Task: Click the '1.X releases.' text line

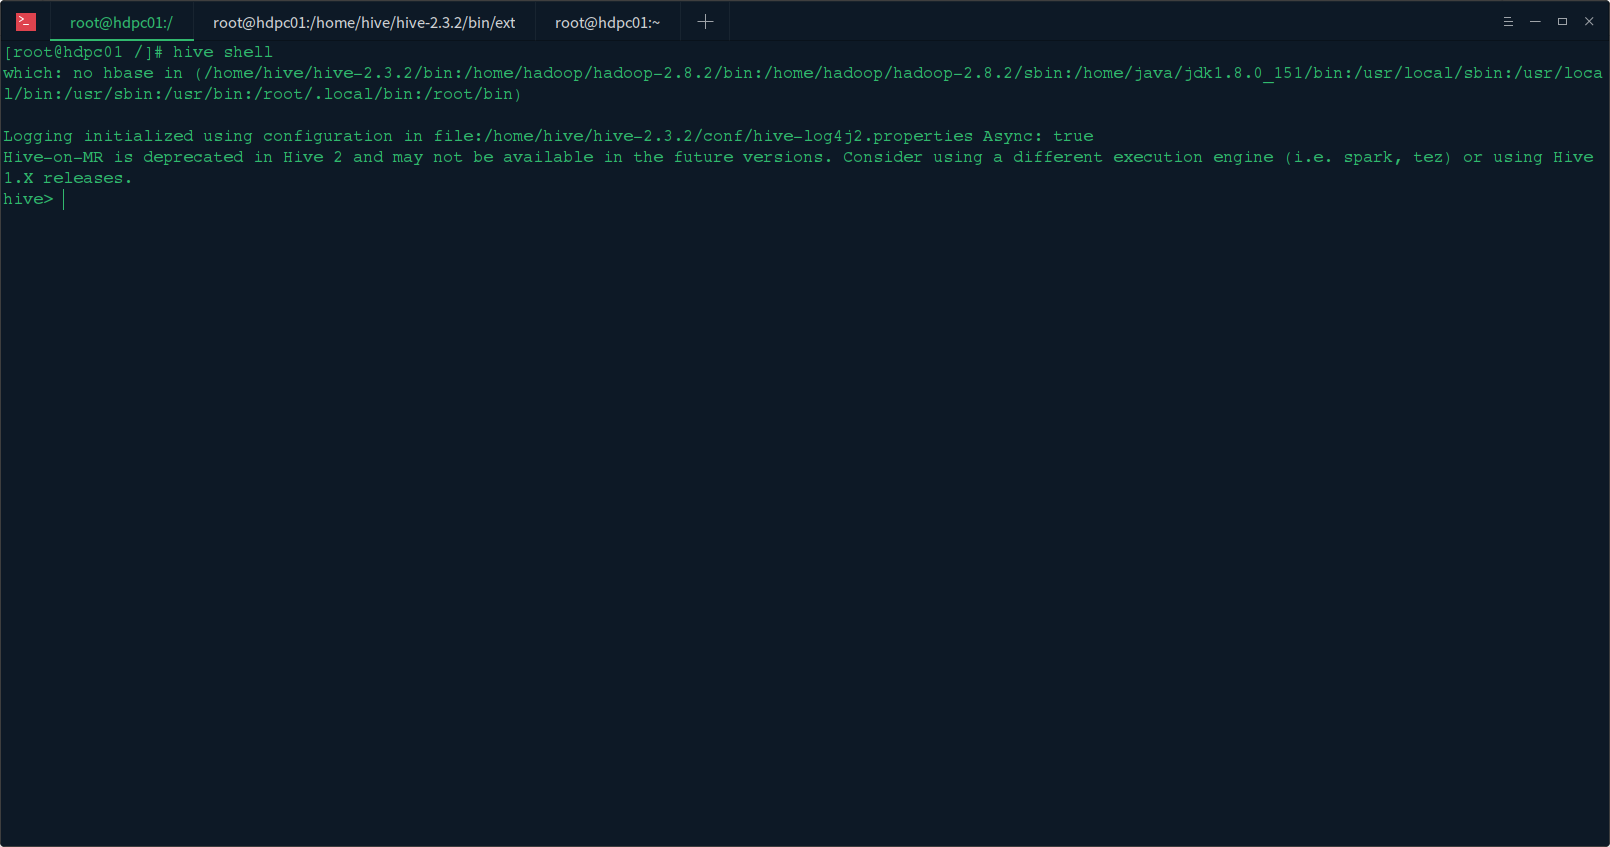Action: 67,178
